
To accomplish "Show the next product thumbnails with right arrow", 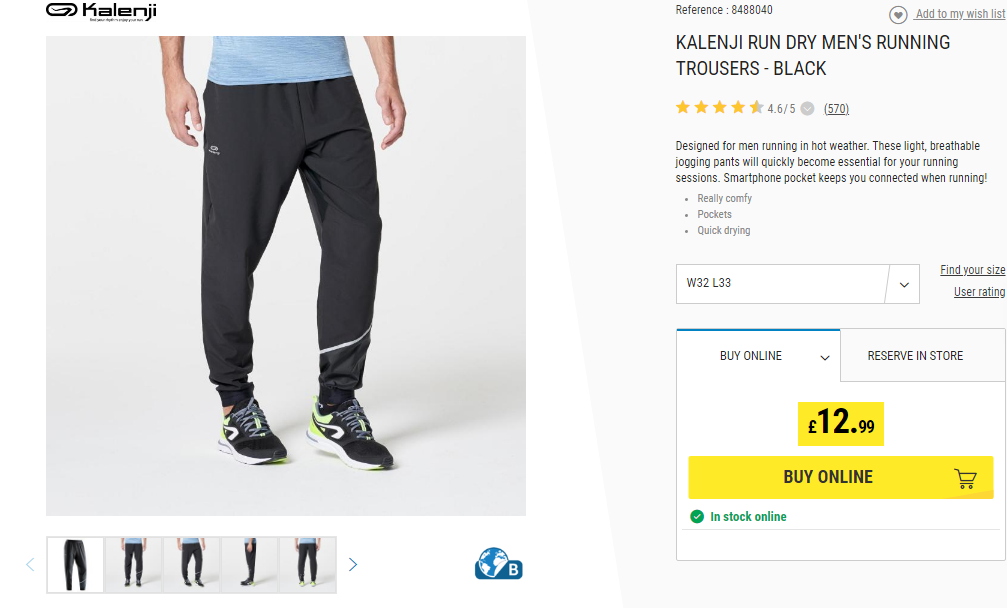I will click(x=353, y=564).
